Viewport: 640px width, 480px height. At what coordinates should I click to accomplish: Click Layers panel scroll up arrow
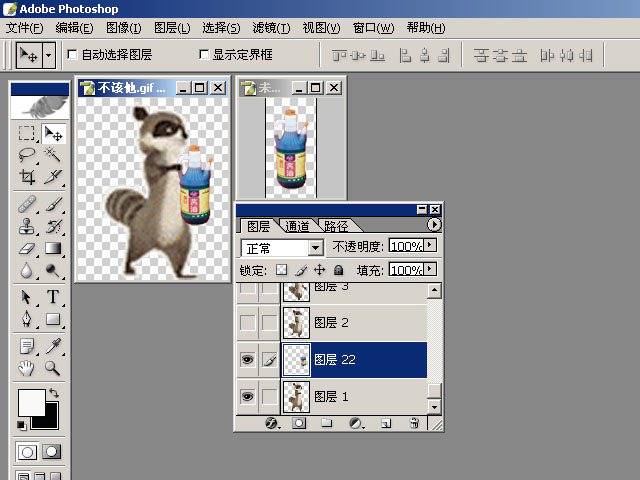point(434,291)
